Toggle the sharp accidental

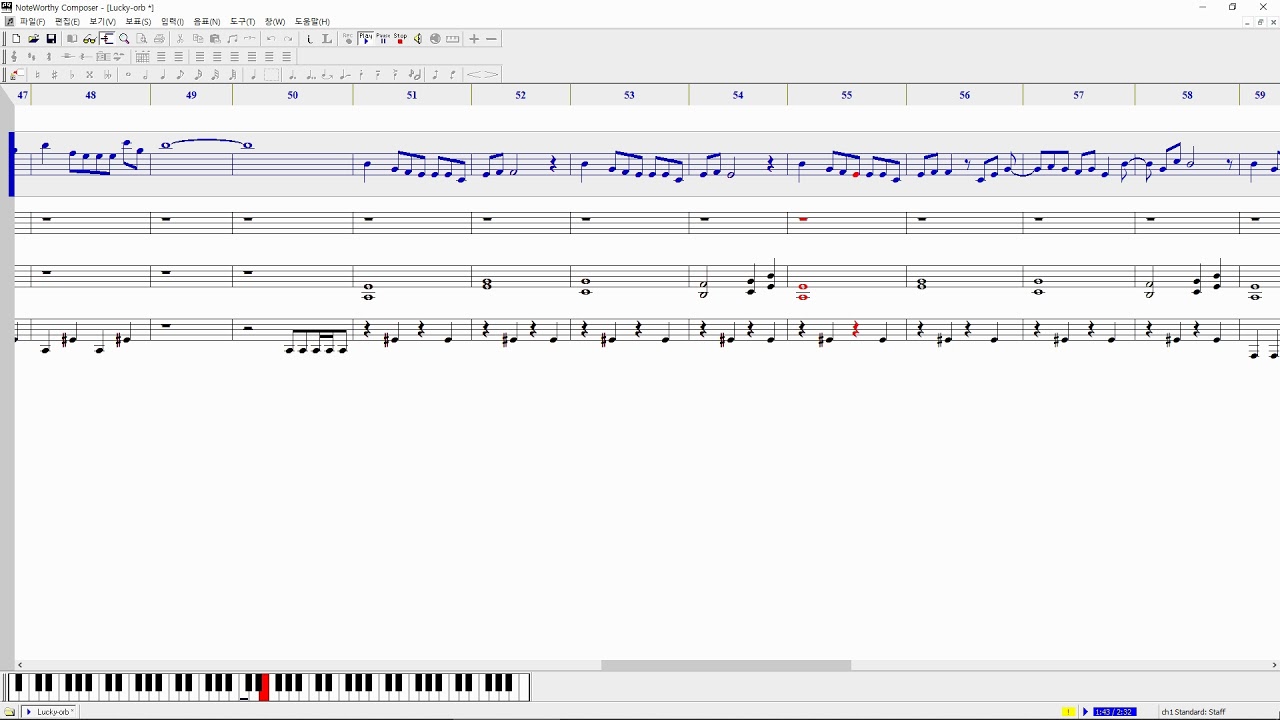[55, 74]
